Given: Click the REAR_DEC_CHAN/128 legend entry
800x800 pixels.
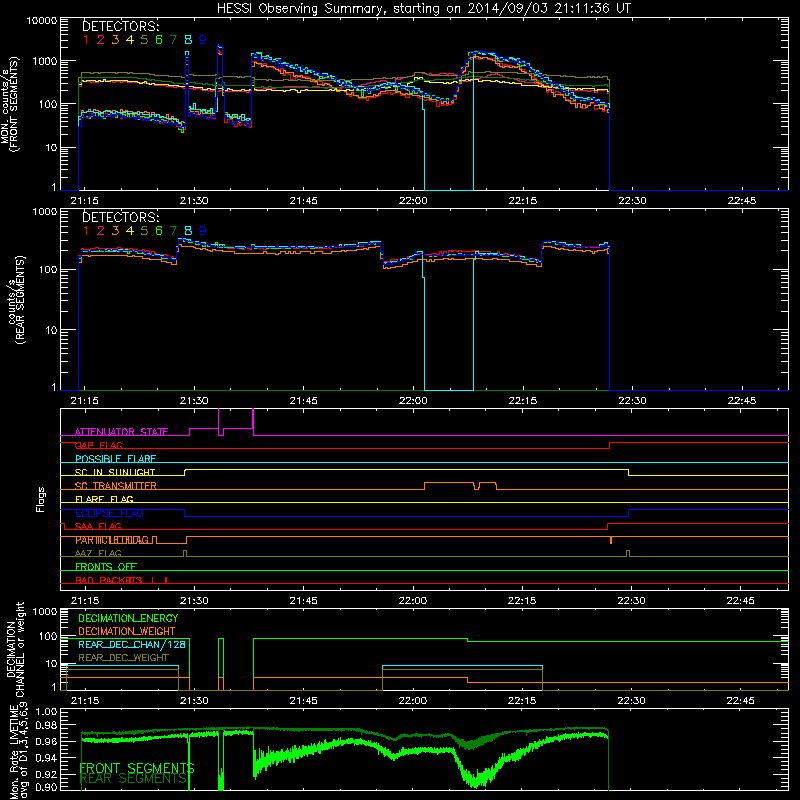Looking at the screenshot, I should tap(132, 644).
